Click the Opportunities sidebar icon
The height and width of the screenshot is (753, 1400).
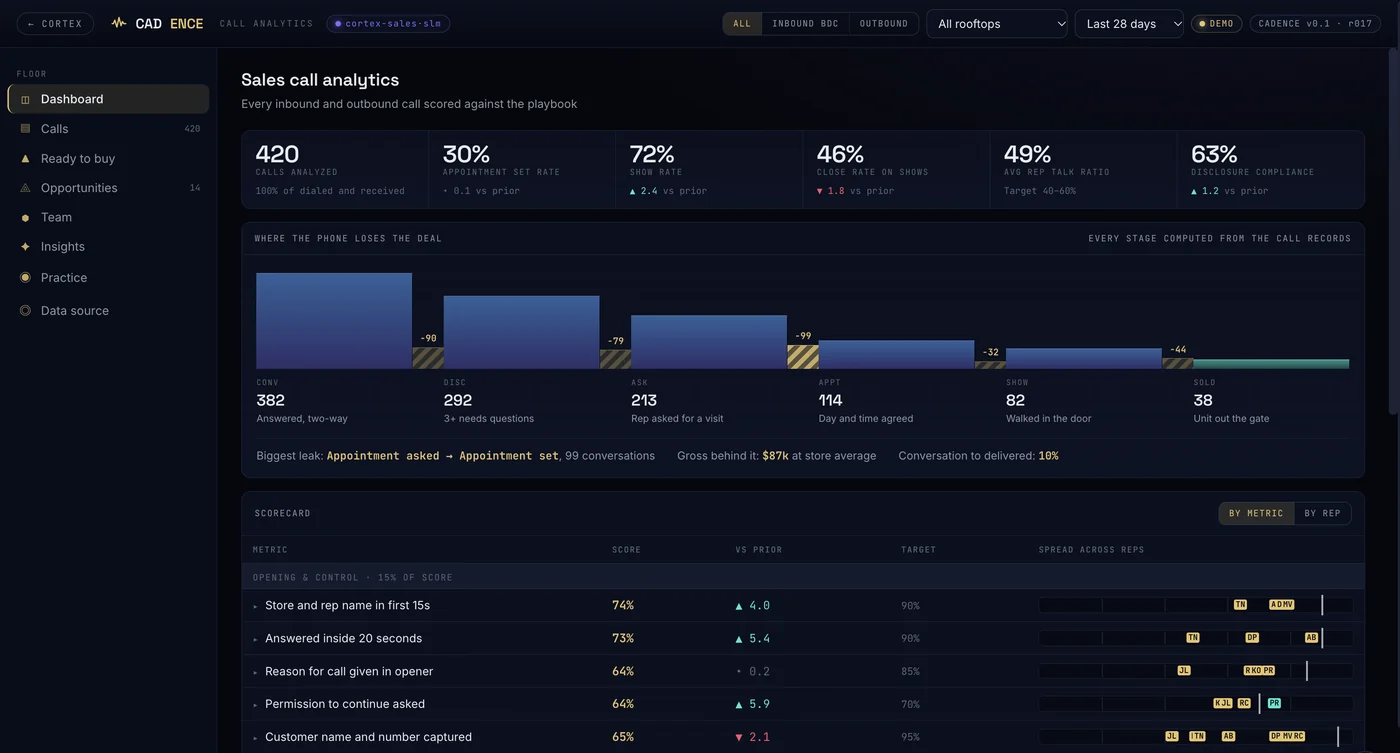(x=25, y=188)
